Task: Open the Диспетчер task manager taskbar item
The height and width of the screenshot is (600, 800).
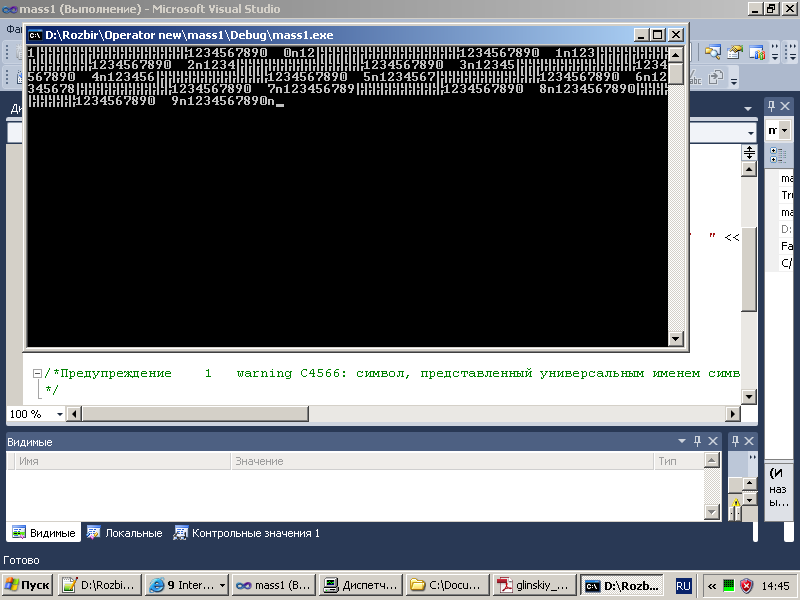Action: click(x=360, y=585)
